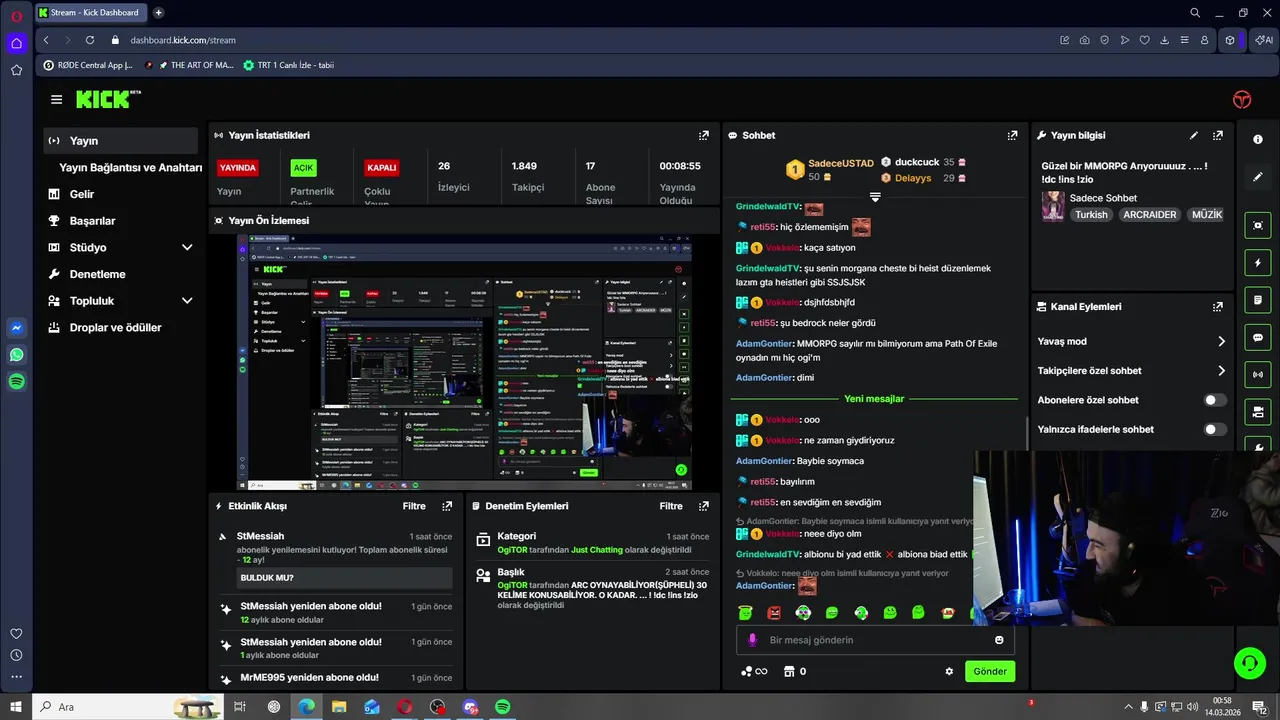The width and height of the screenshot is (1280, 720).
Task: Click the Windows taskbar search box Ara
Action: pos(128,707)
